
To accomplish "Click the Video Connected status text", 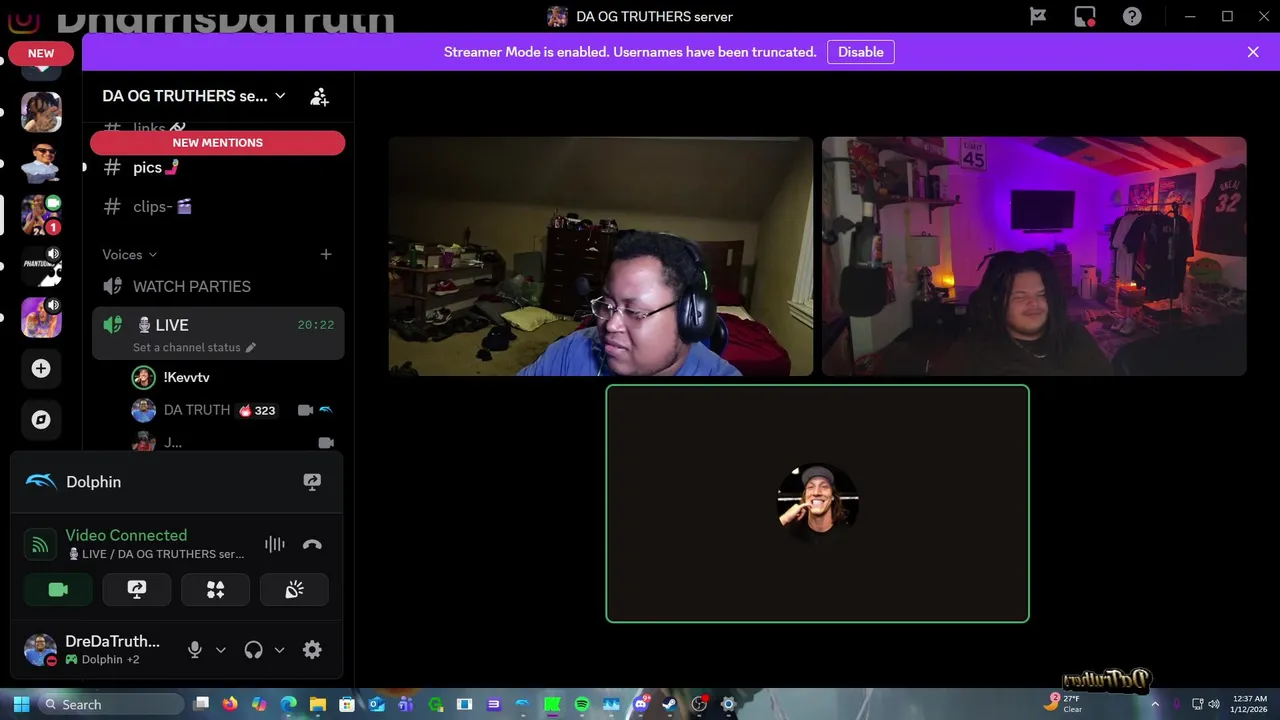I will click(126, 535).
